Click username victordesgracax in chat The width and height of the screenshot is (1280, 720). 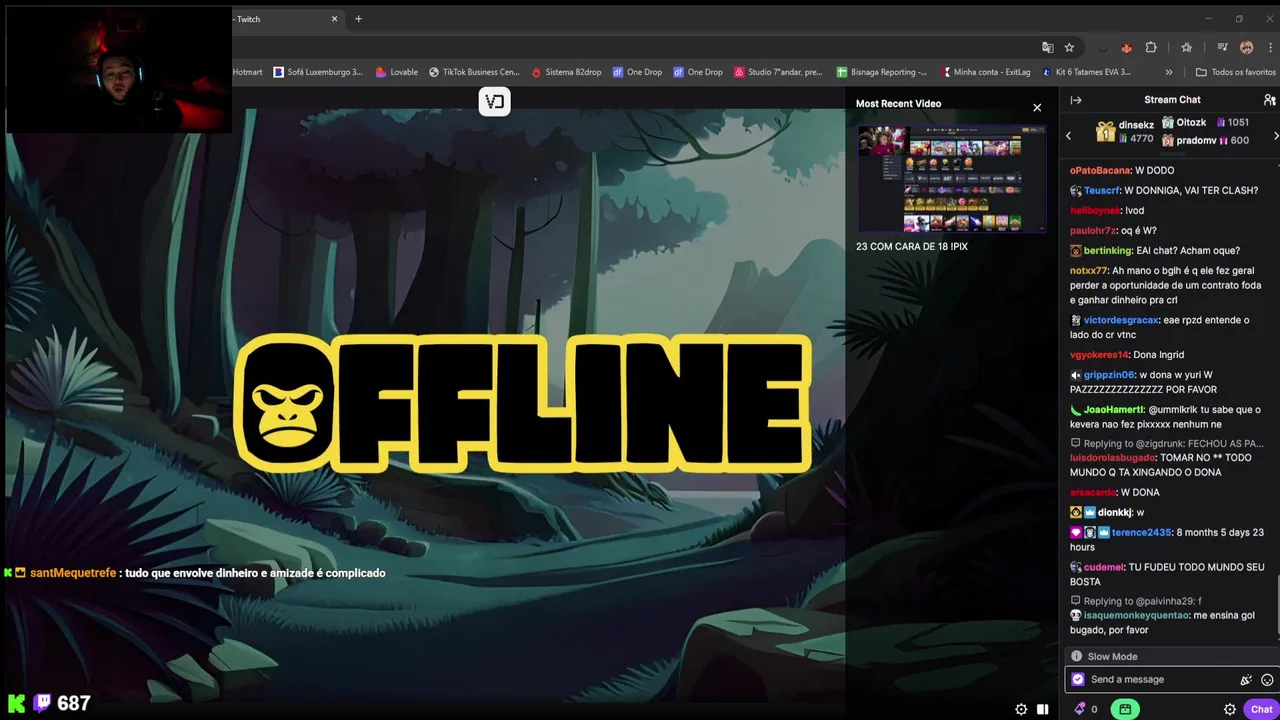[1121, 320]
